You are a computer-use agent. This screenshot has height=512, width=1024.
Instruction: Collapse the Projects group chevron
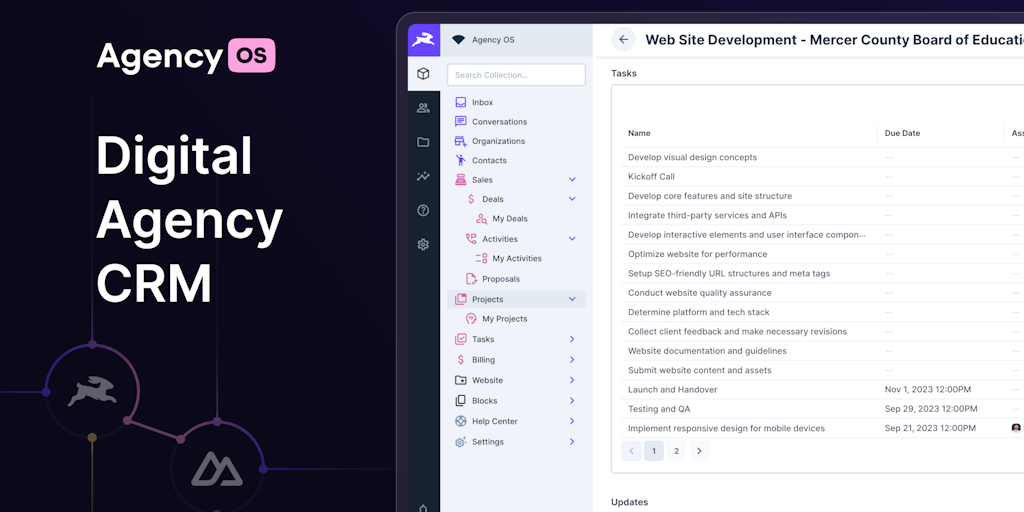(572, 299)
